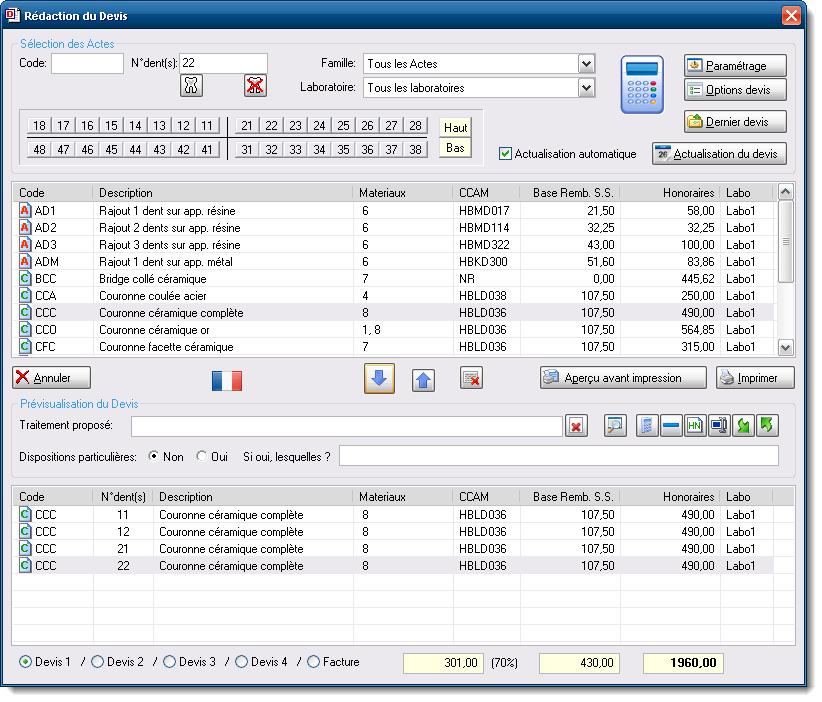822x702 pixels.
Task: Click the blue calculator icon
Action: 642,85
